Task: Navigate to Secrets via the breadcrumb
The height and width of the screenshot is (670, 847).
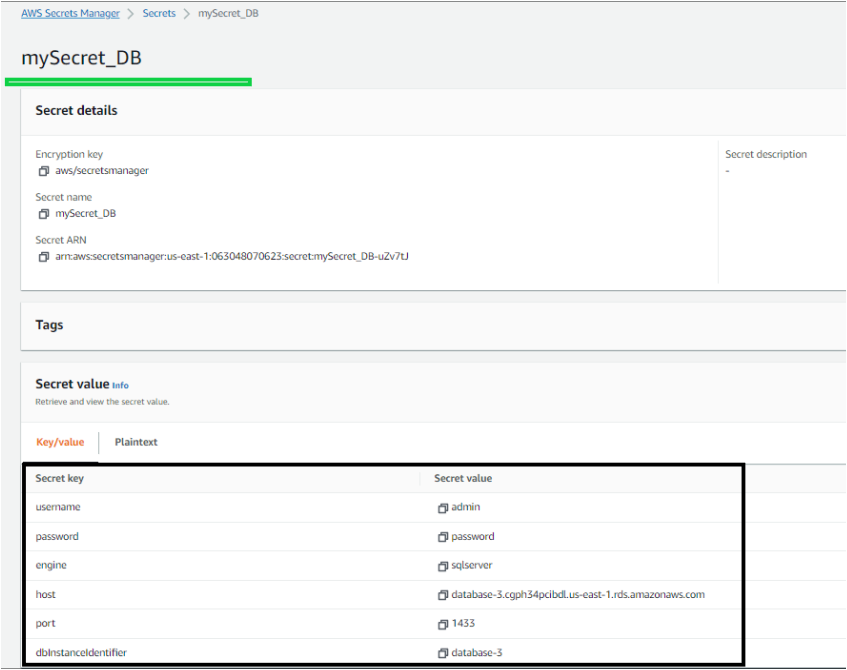Action: tap(159, 13)
